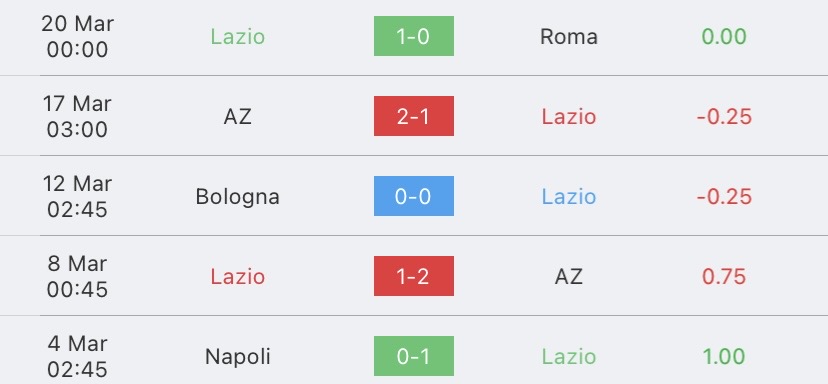Open the Roma team link
Screen dimensions: 828x384
569,36
